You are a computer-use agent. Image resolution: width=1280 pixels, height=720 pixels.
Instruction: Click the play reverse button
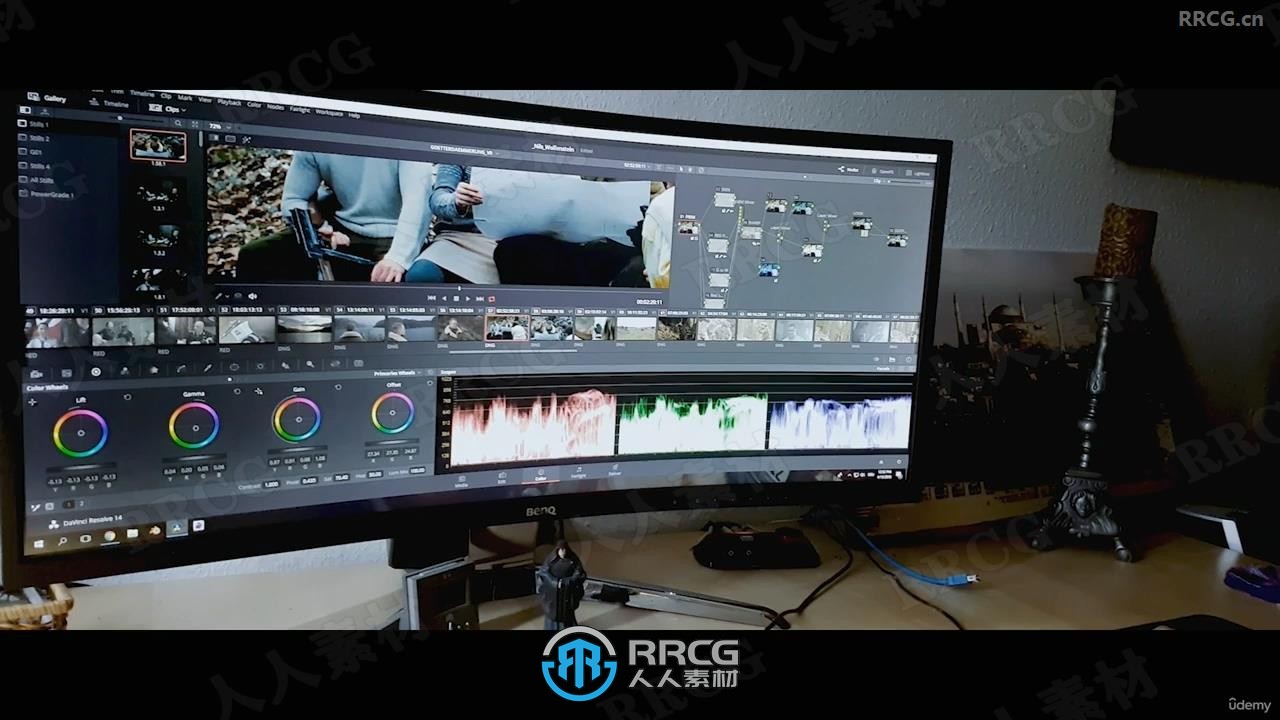tap(444, 298)
